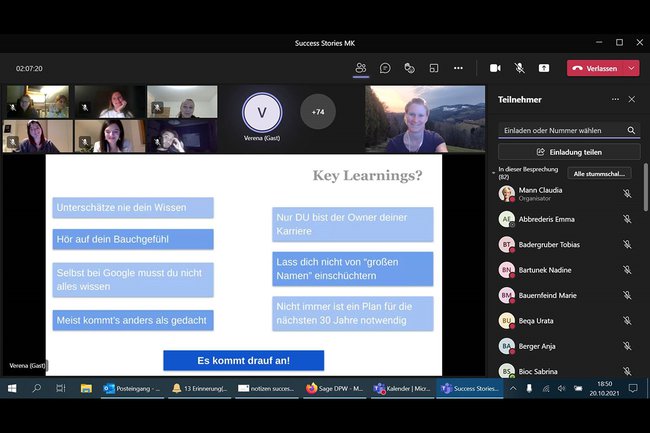This screenshot has height=433, width=650.
Task: Open dropdown arrow beside Verlassen button
Action: pos(632,68)
